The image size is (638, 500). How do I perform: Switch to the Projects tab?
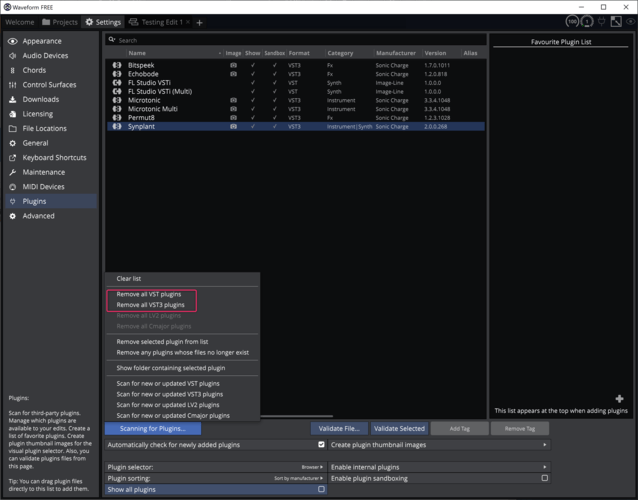pos(60,22)
